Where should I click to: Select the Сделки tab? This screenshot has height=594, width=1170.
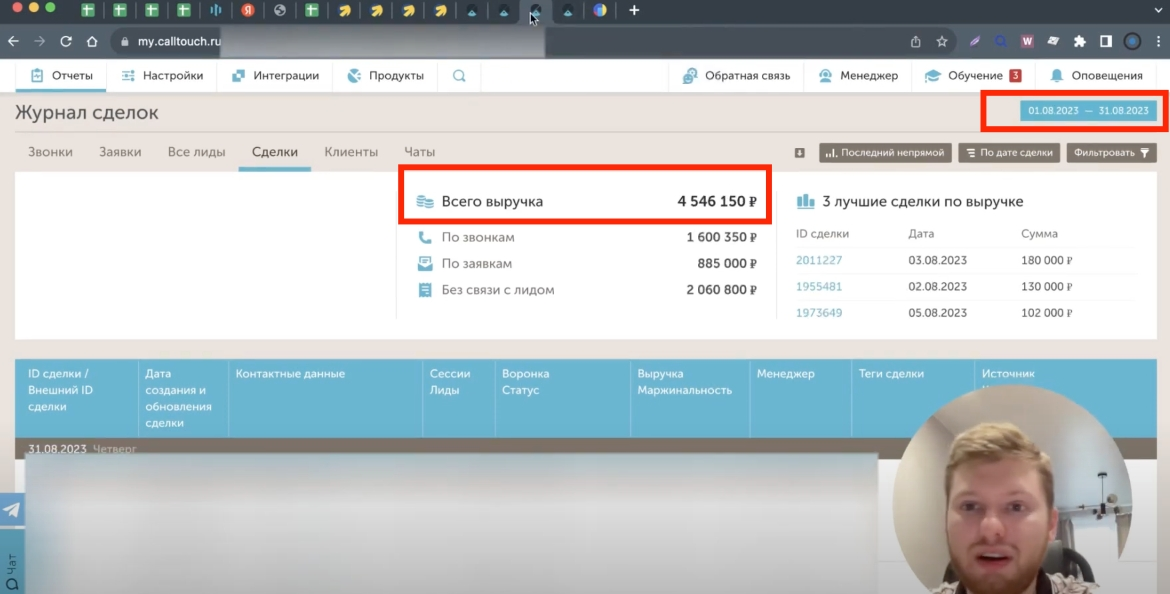tap(275, 151)
